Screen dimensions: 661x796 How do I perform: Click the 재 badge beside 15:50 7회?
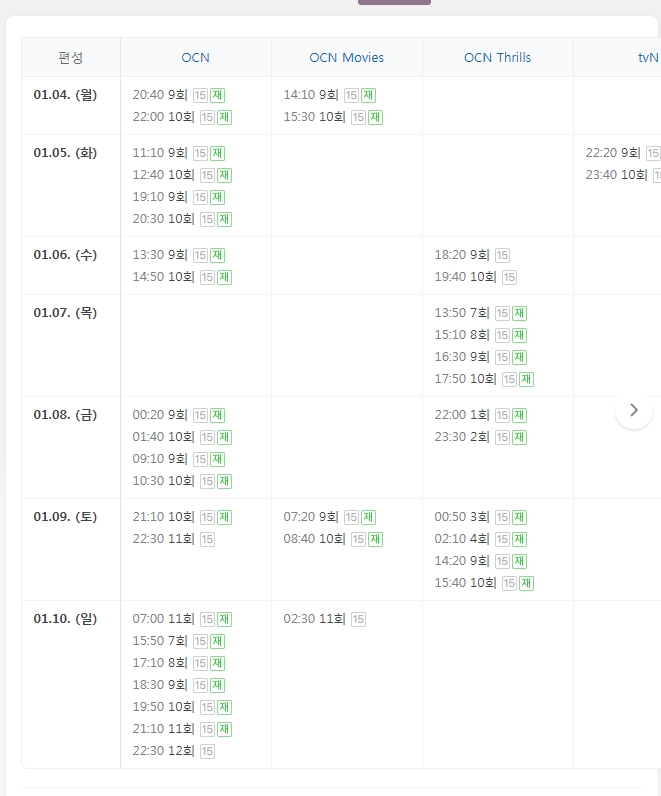[217, 641]
